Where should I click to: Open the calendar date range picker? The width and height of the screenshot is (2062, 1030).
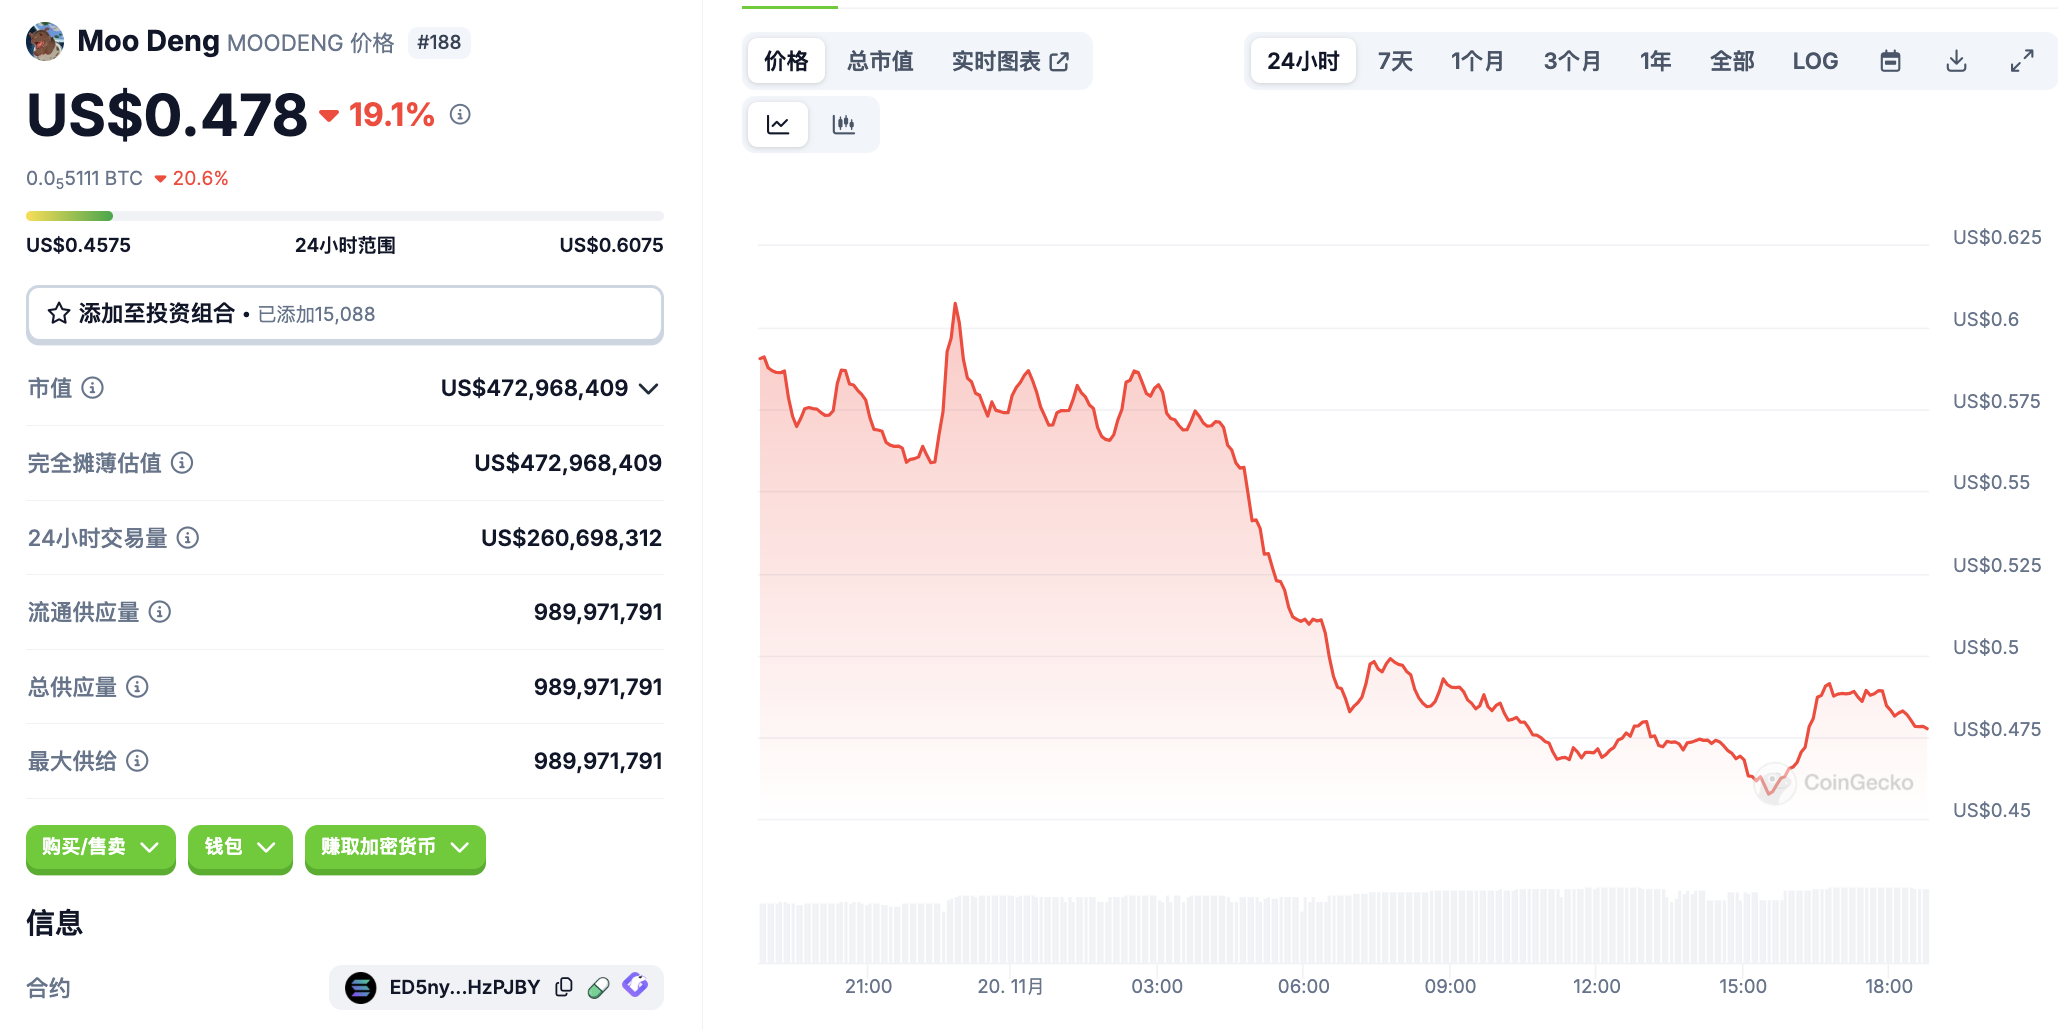coord(1889,61)
